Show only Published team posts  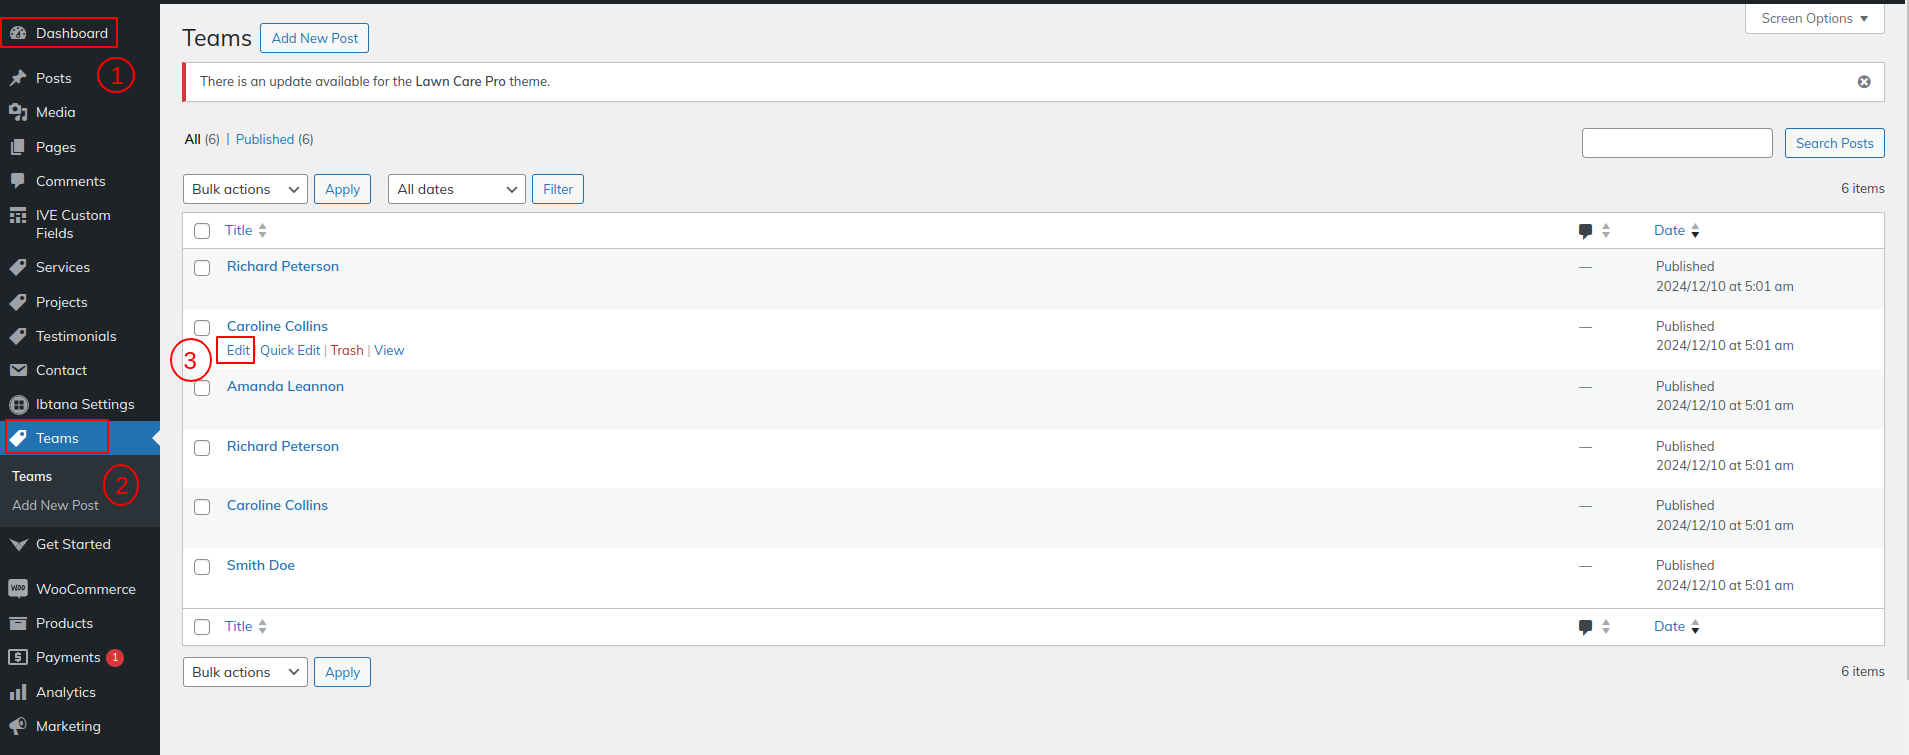point(265,139)
